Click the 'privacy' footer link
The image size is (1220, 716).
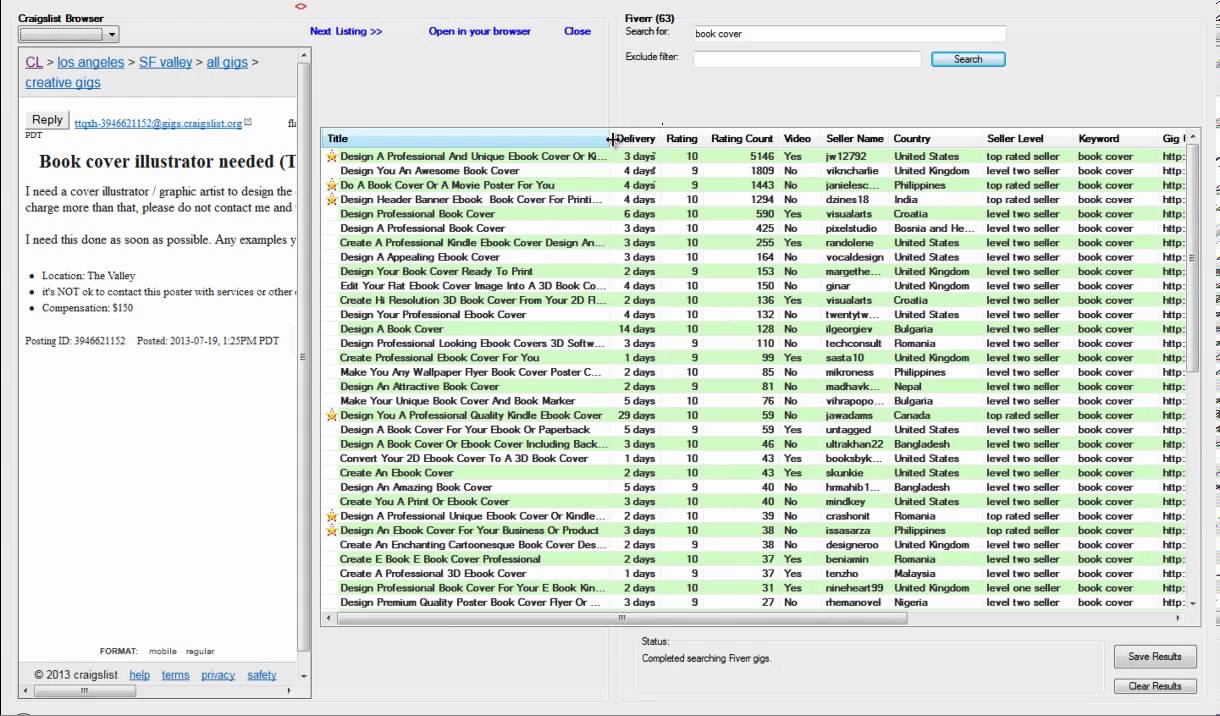click(x=218, y=675)
